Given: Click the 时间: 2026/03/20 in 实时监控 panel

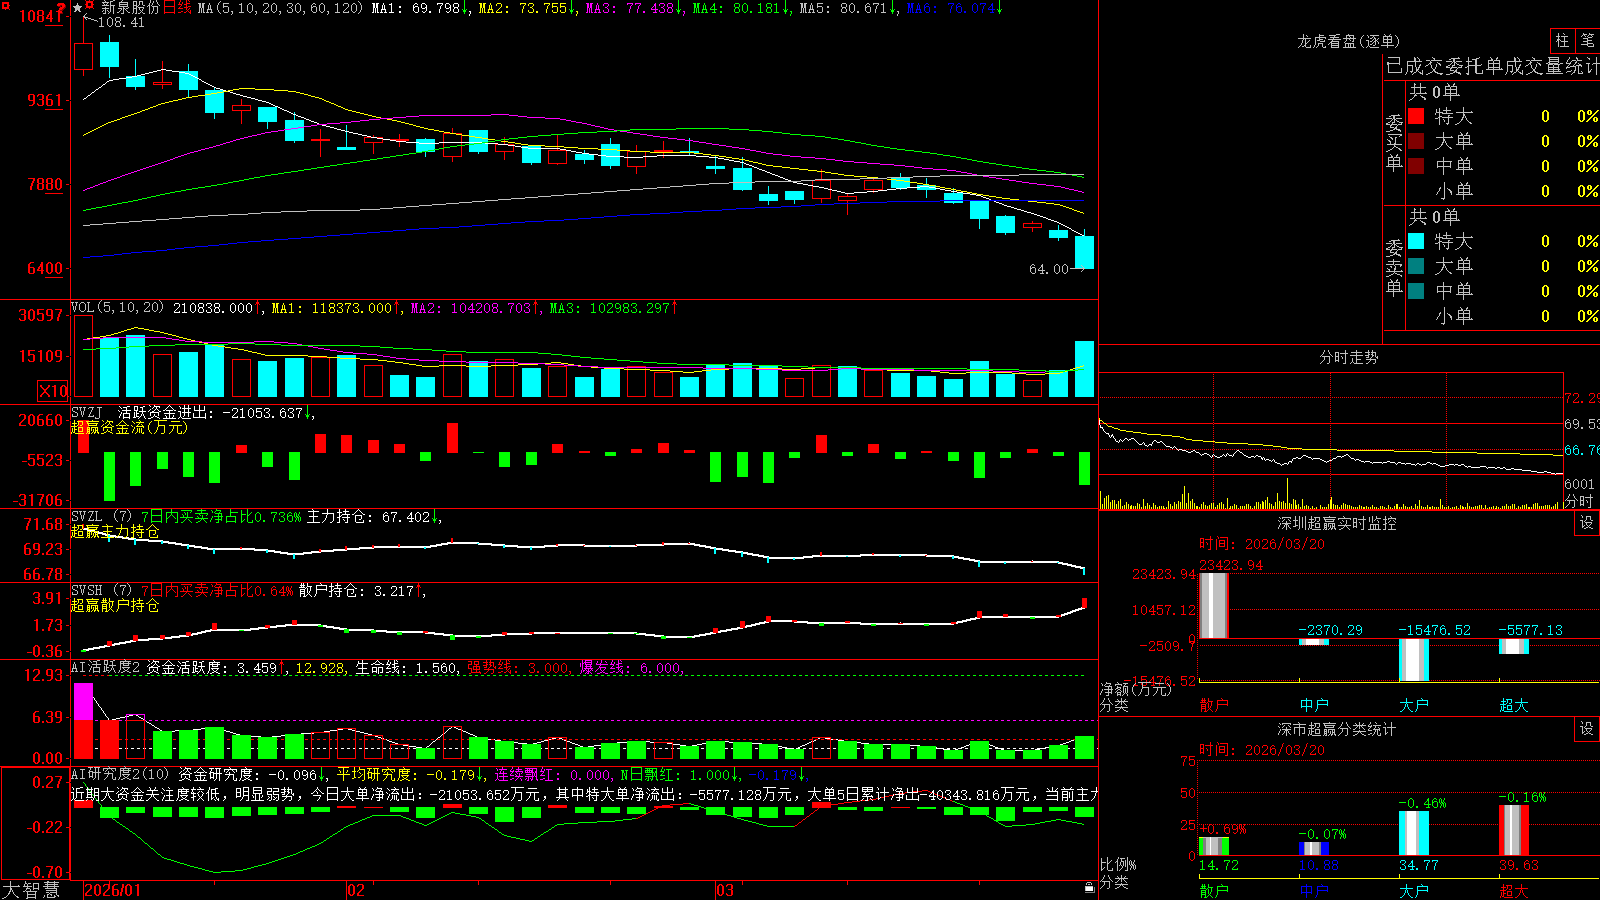Looking at the screenshot, I should pos(1262,544).
